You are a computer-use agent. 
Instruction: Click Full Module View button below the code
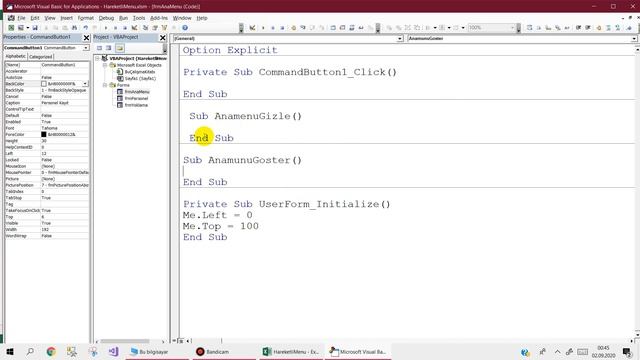(x=181, y=340)
